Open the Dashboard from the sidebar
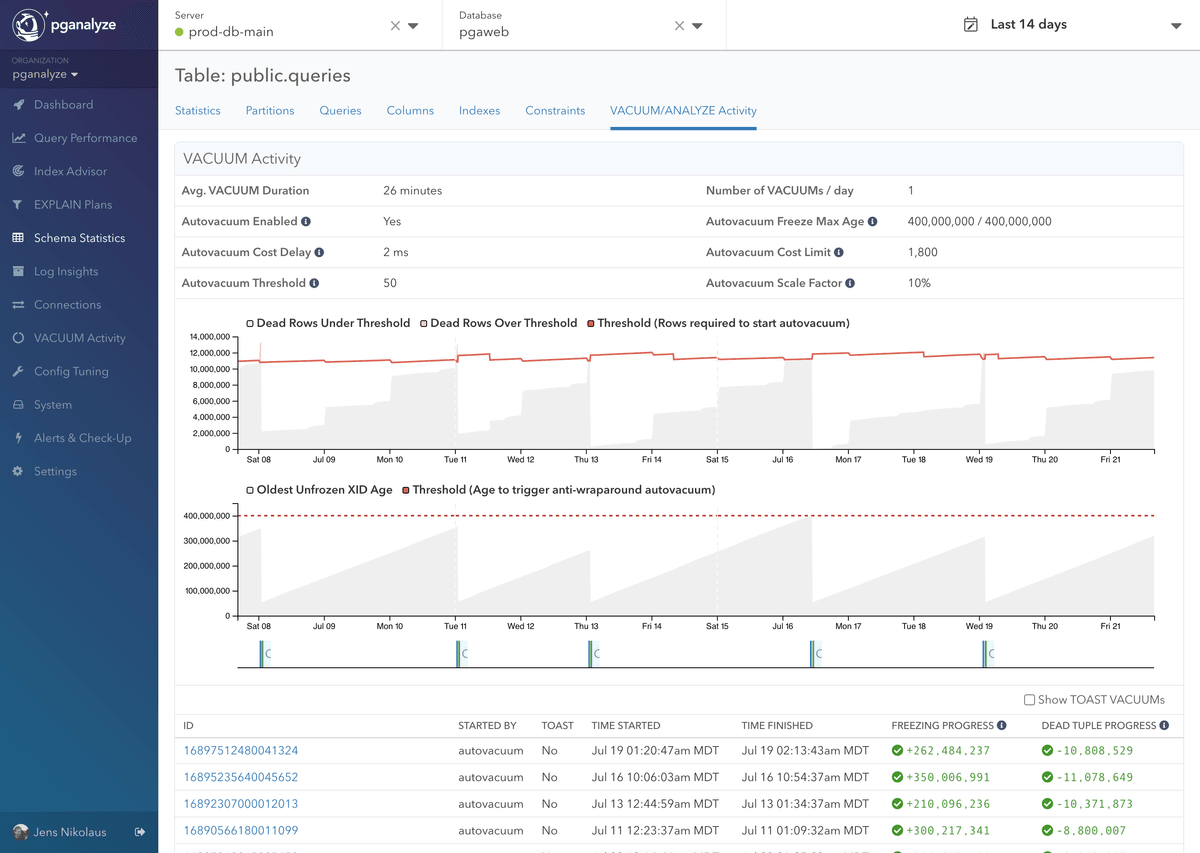 pos(65,104)
